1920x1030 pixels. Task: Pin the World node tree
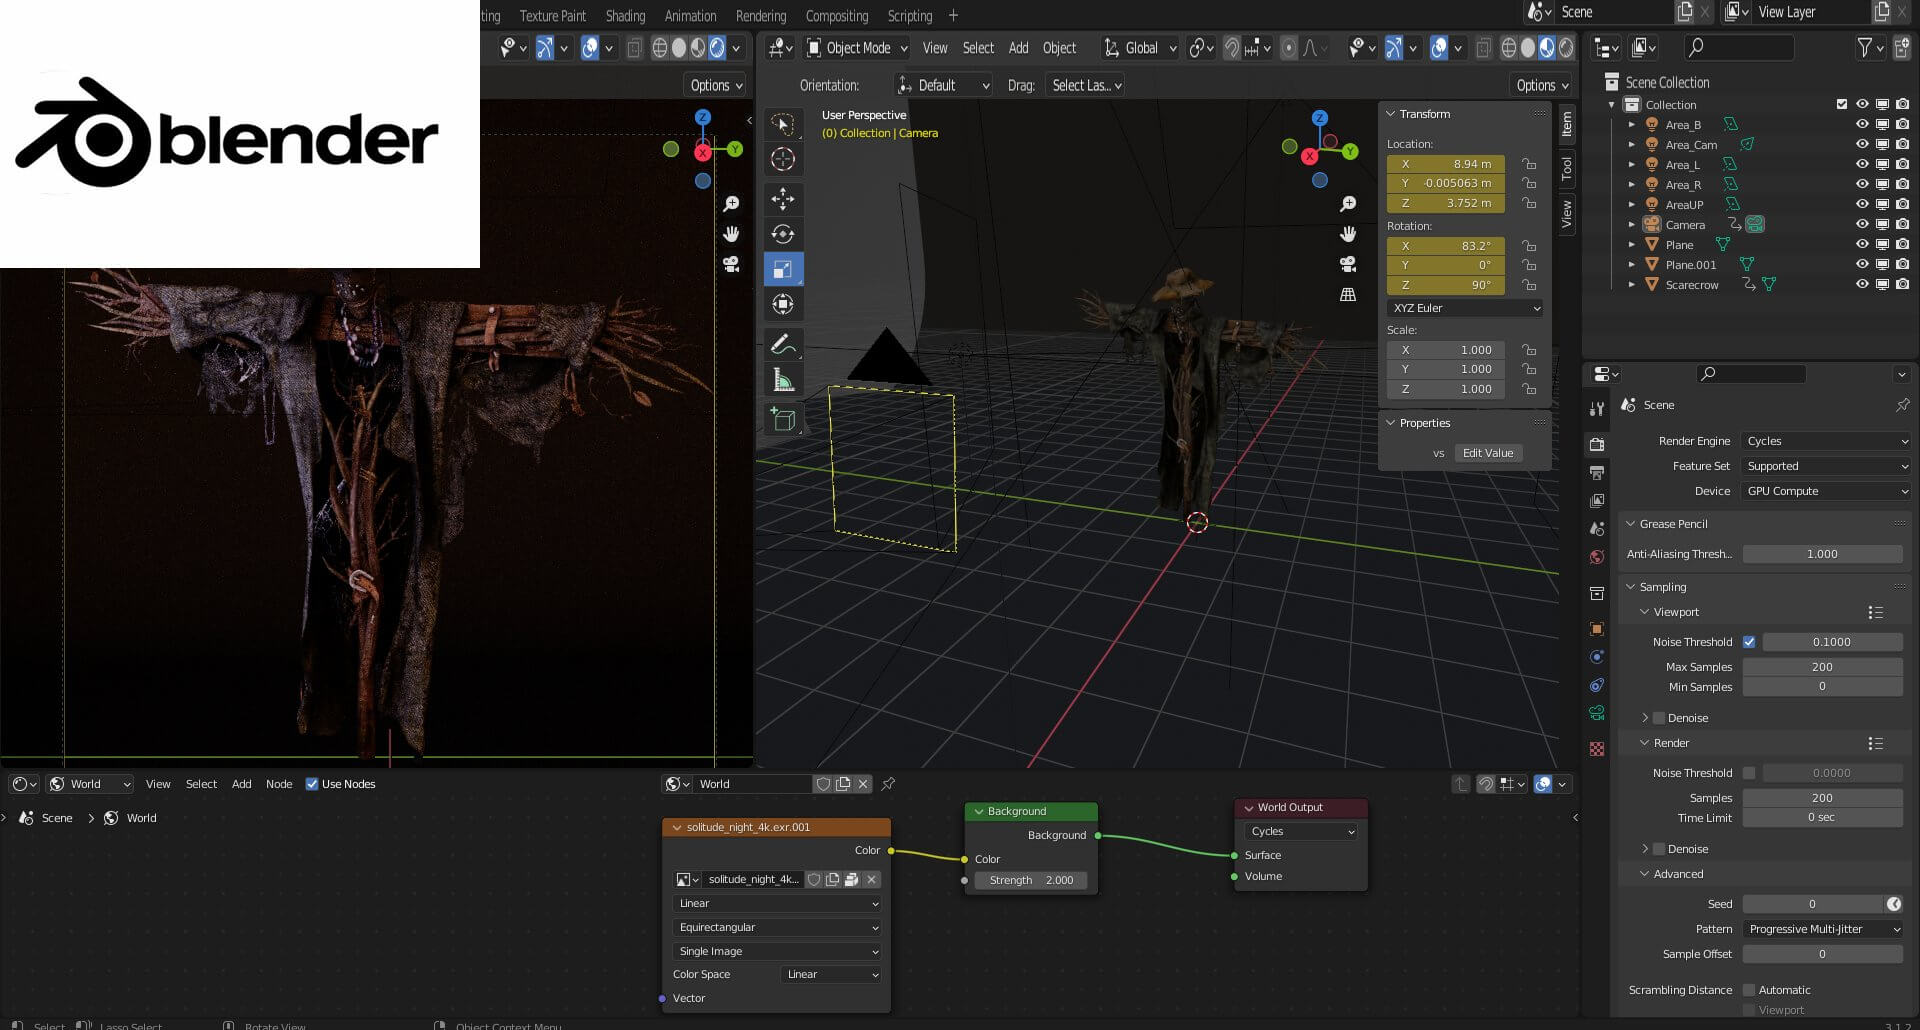888,784
